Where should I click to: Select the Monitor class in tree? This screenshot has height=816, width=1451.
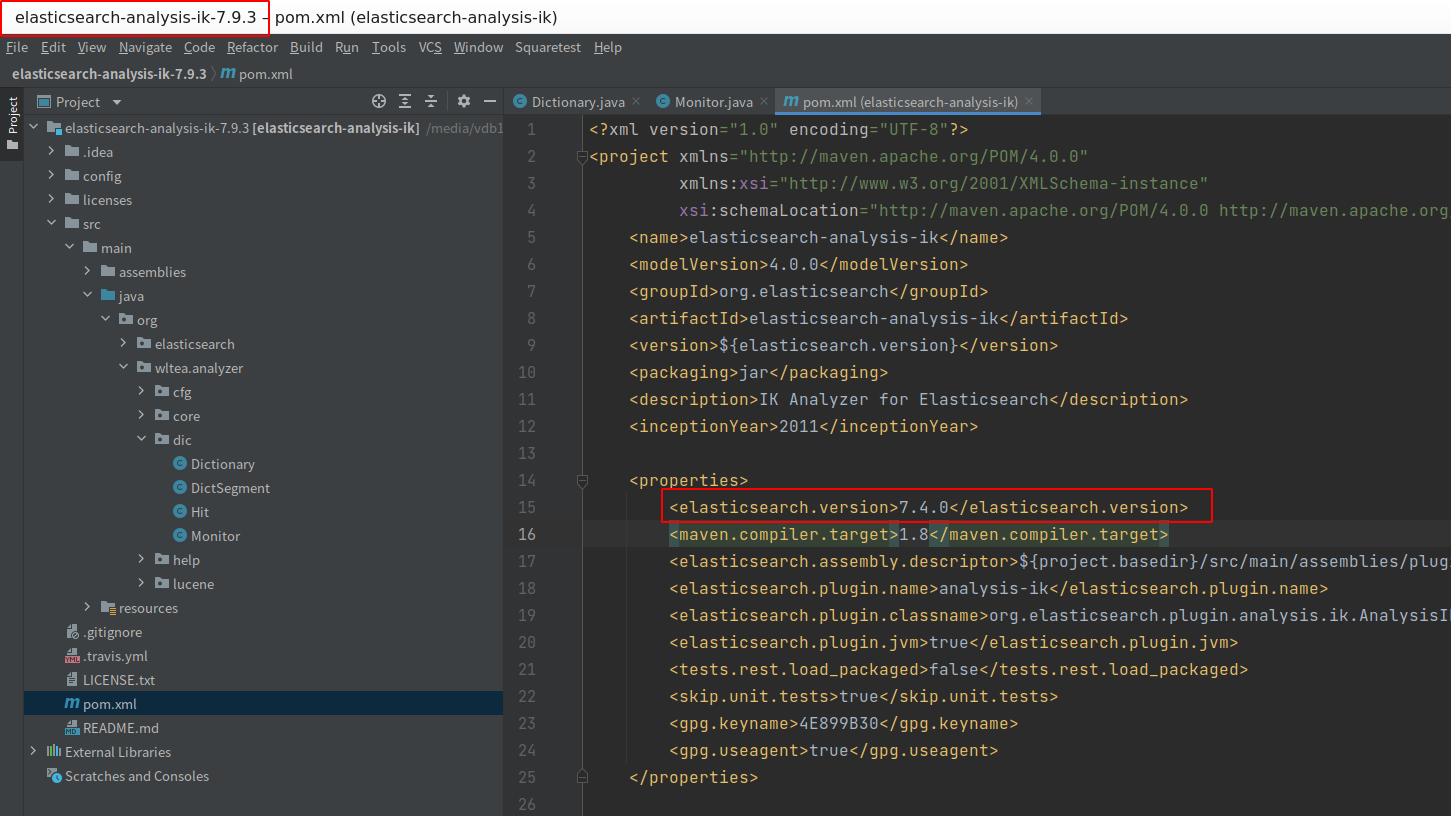pyautogui.click(x=206, y=536)
